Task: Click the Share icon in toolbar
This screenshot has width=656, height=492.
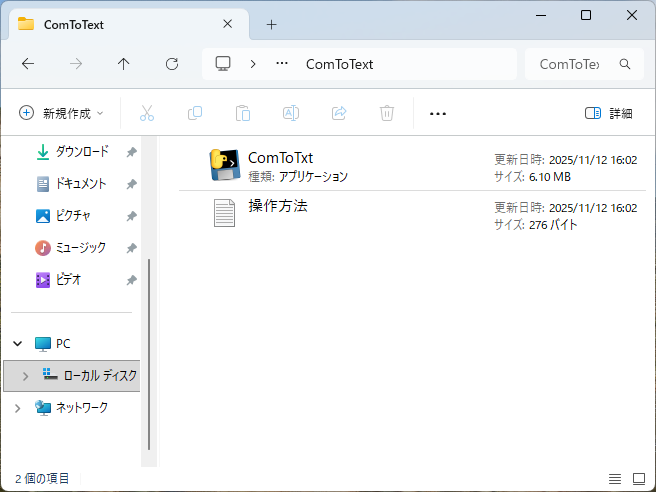Action: [339, 113]
